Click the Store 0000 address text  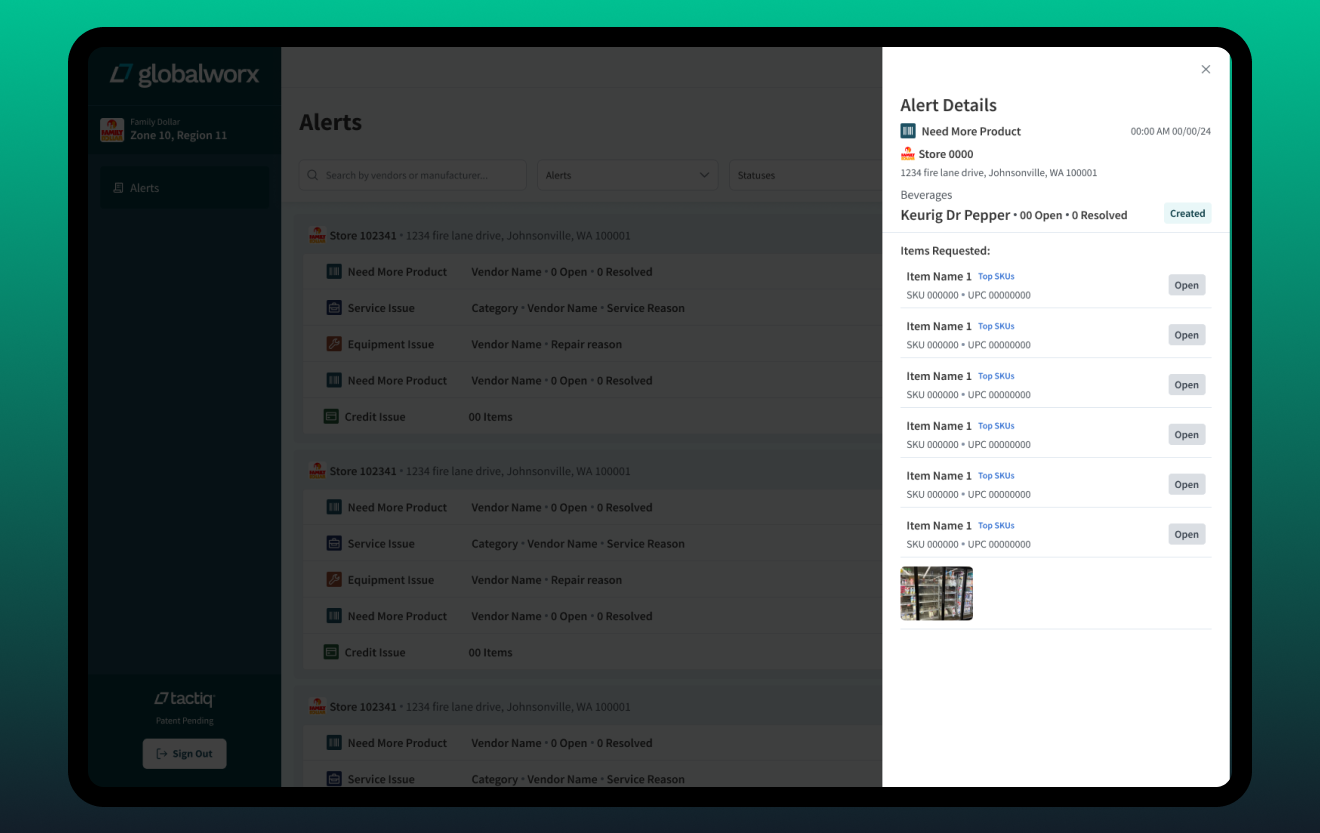coord(999,173)
